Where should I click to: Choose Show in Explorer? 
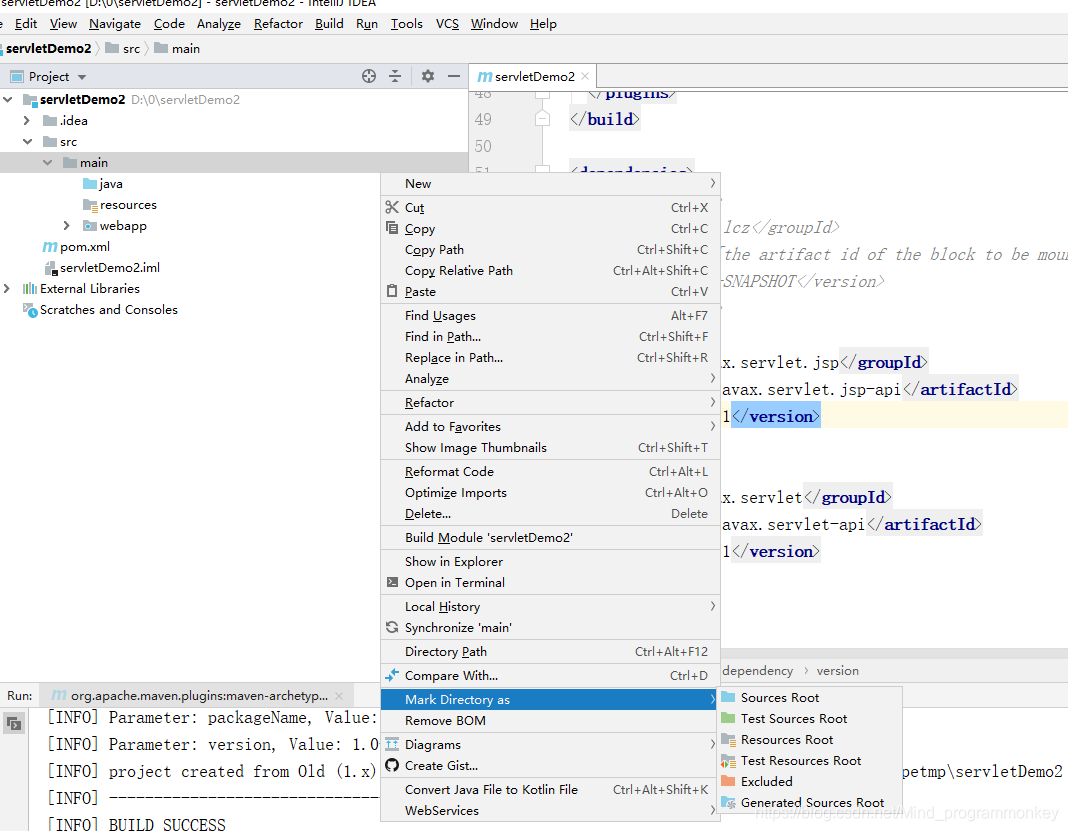pos(550,561)
